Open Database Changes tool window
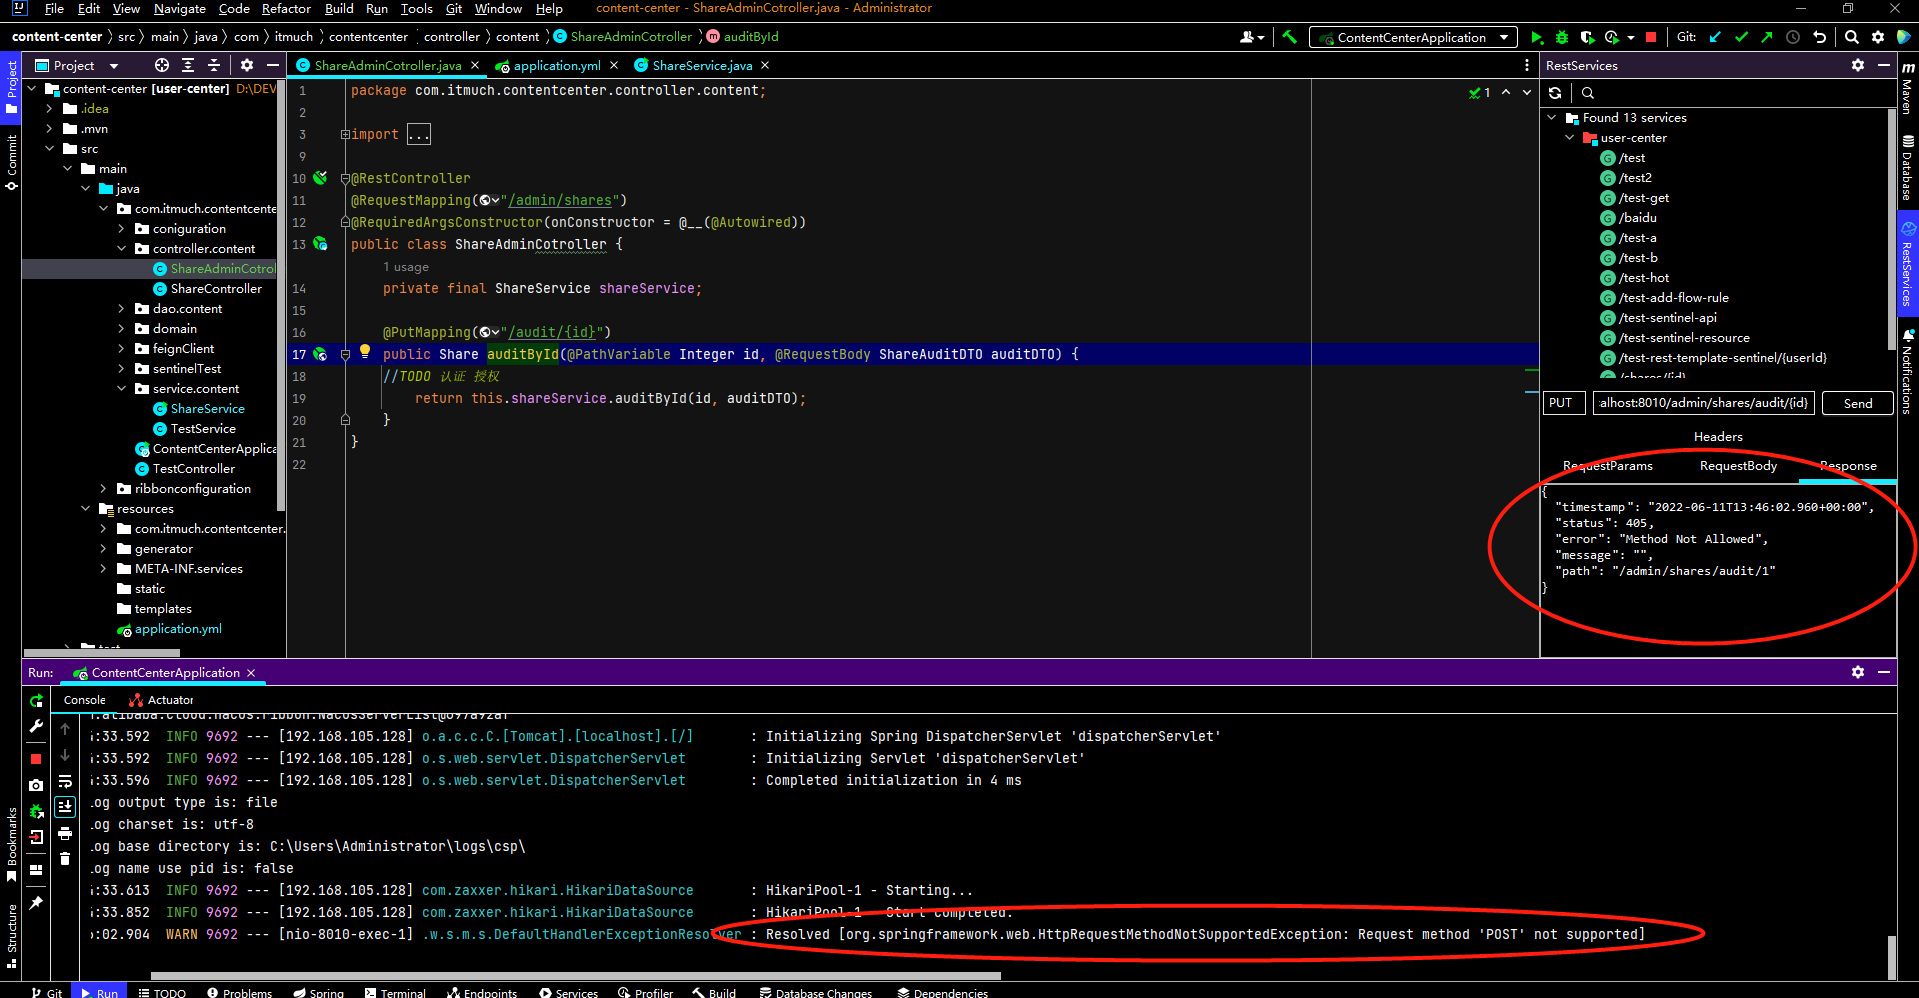This screenshot has width=1919, height=998. [x=815, y=992]
